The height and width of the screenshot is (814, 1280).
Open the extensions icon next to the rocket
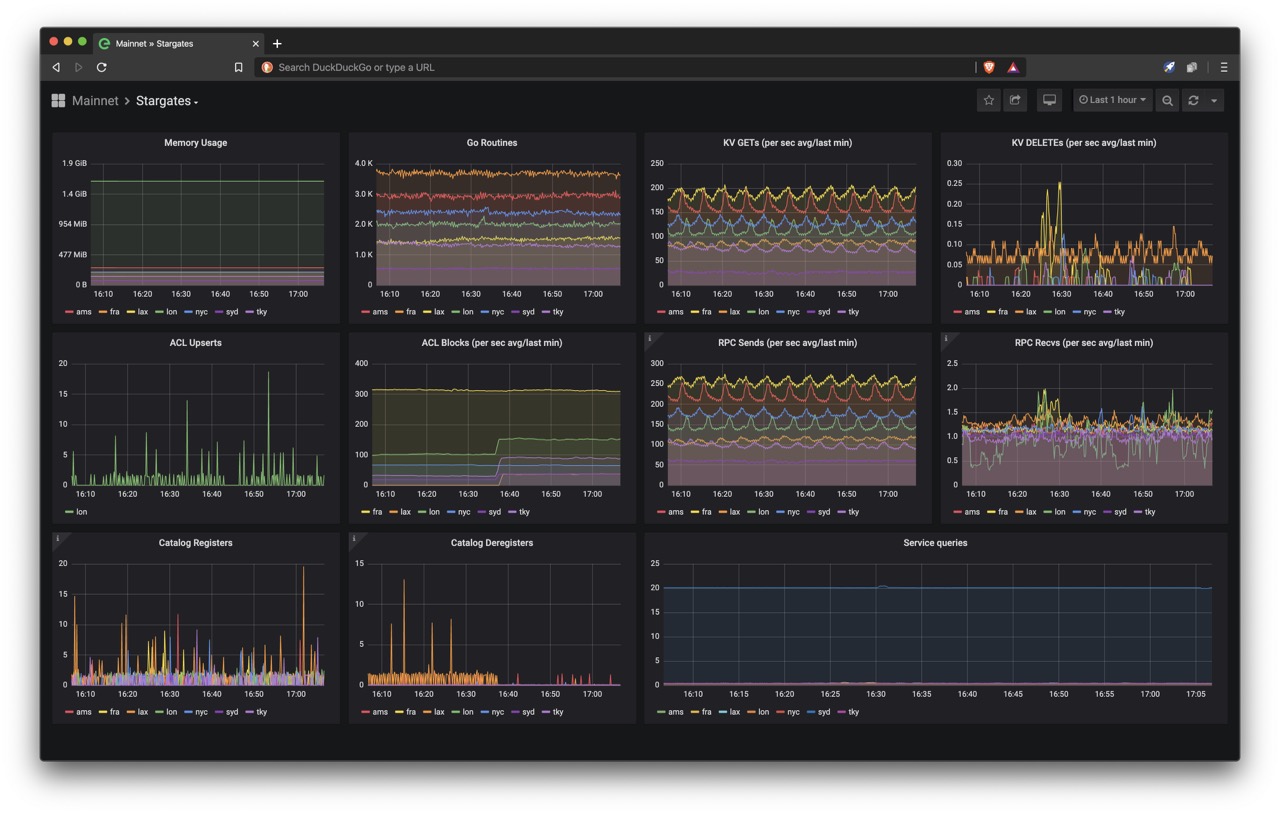click(x=1192, y=67)
